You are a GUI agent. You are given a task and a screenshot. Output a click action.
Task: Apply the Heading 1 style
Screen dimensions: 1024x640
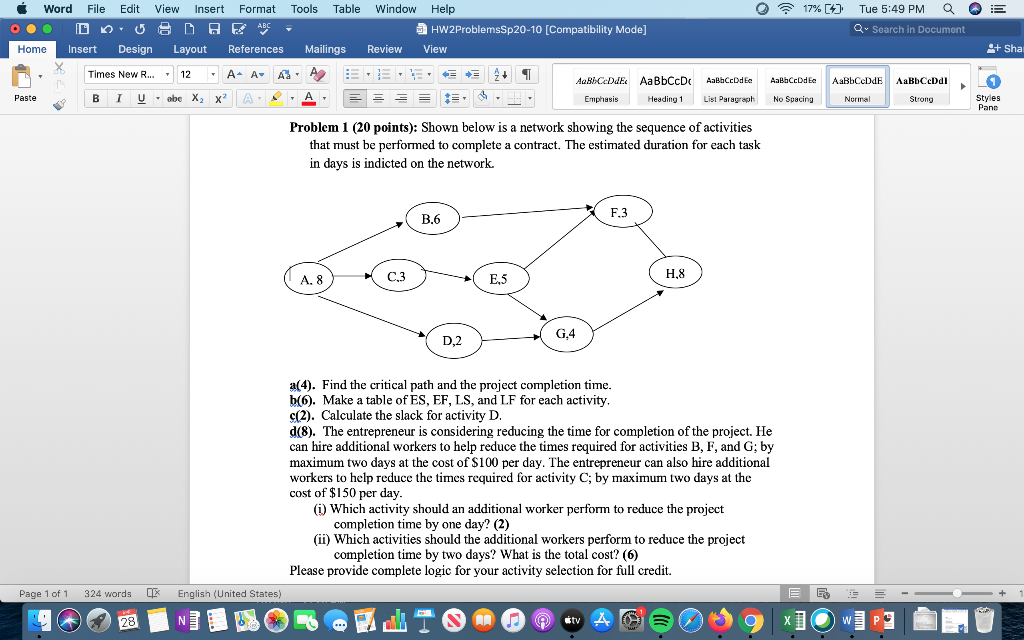665,88
